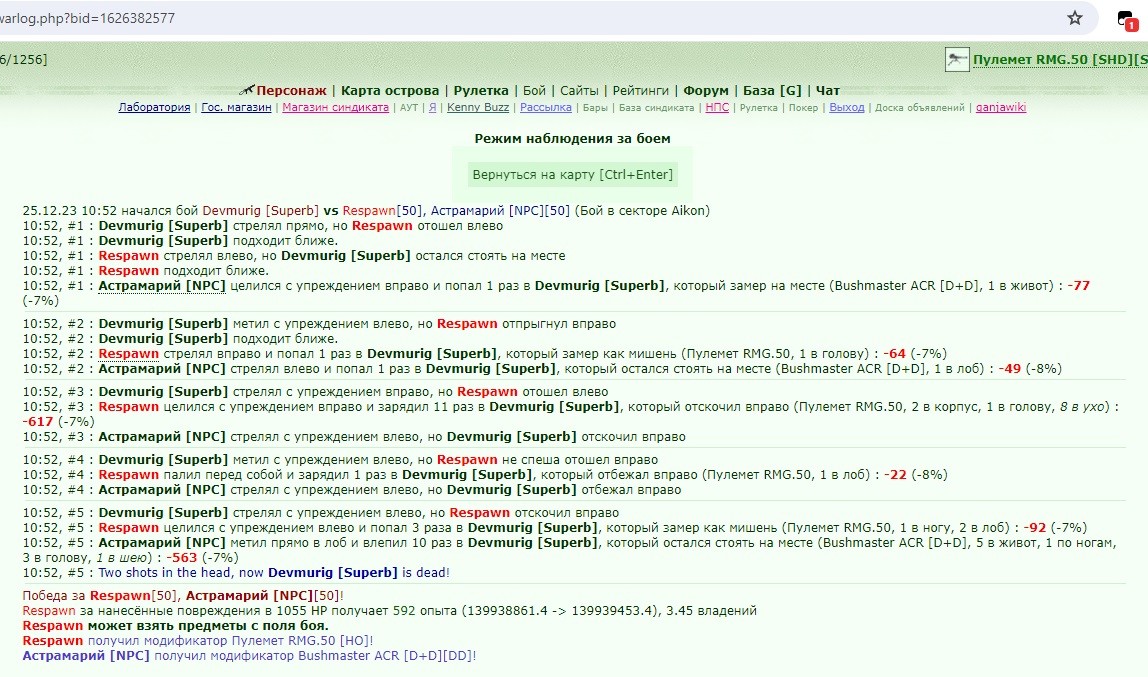Screen dimensions: 1148x677
Task: Open Астрамарий [NPC][50] in the battle header
Action: [500, 211]
